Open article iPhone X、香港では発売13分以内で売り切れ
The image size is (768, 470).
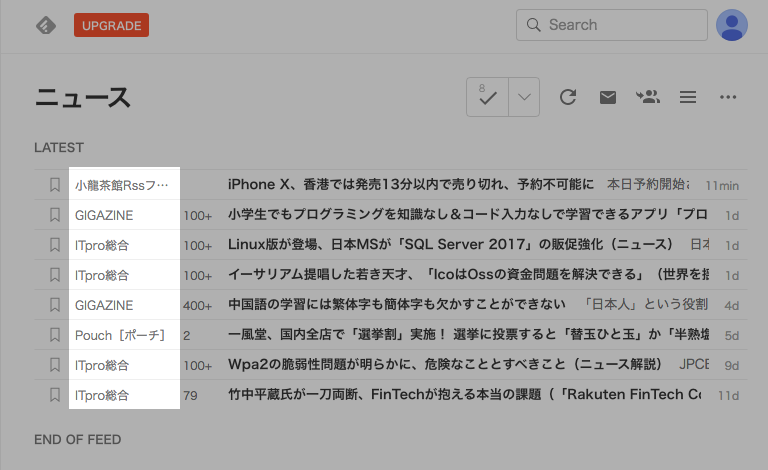[410, 185]
